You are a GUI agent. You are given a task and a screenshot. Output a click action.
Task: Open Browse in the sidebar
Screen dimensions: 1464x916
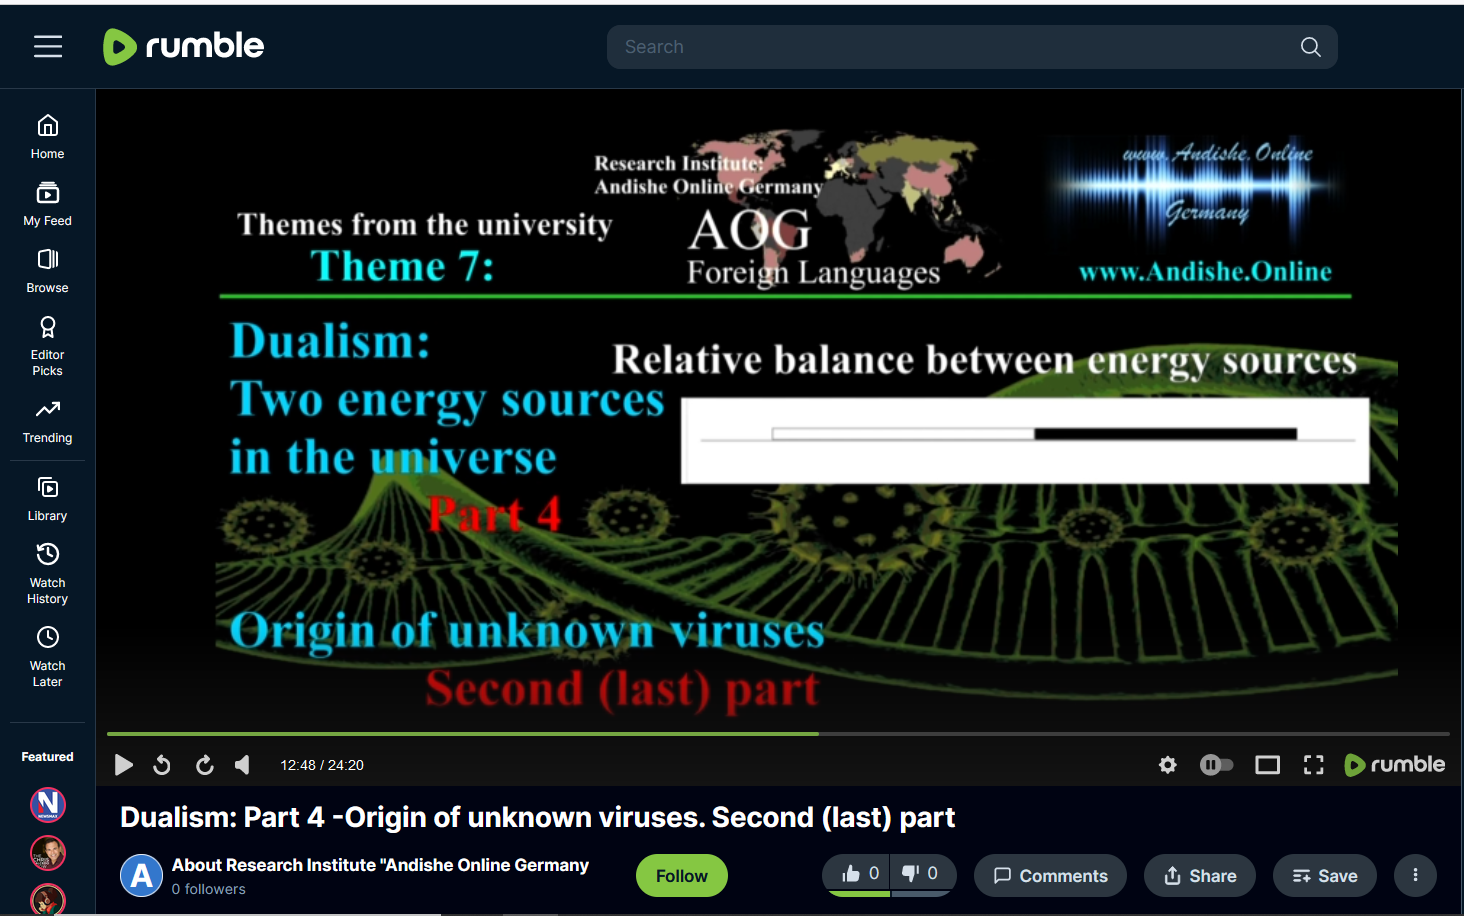coord(47,271)
